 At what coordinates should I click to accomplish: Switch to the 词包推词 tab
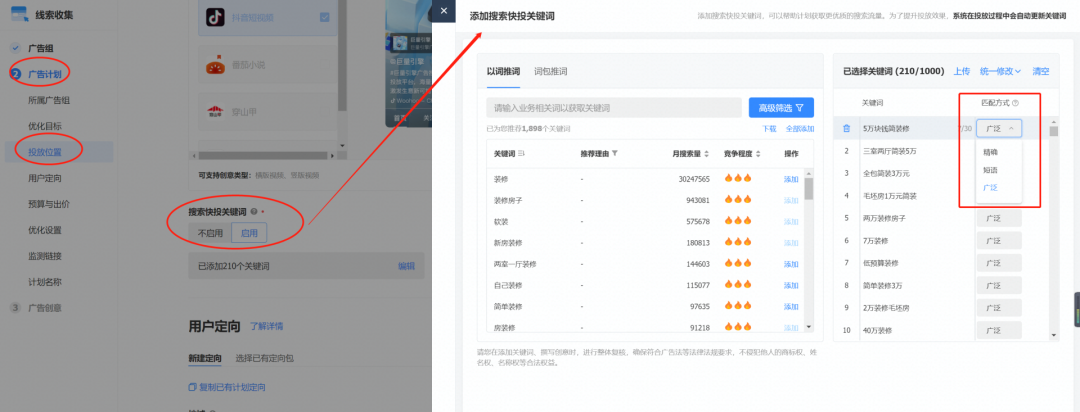(550, 72)
